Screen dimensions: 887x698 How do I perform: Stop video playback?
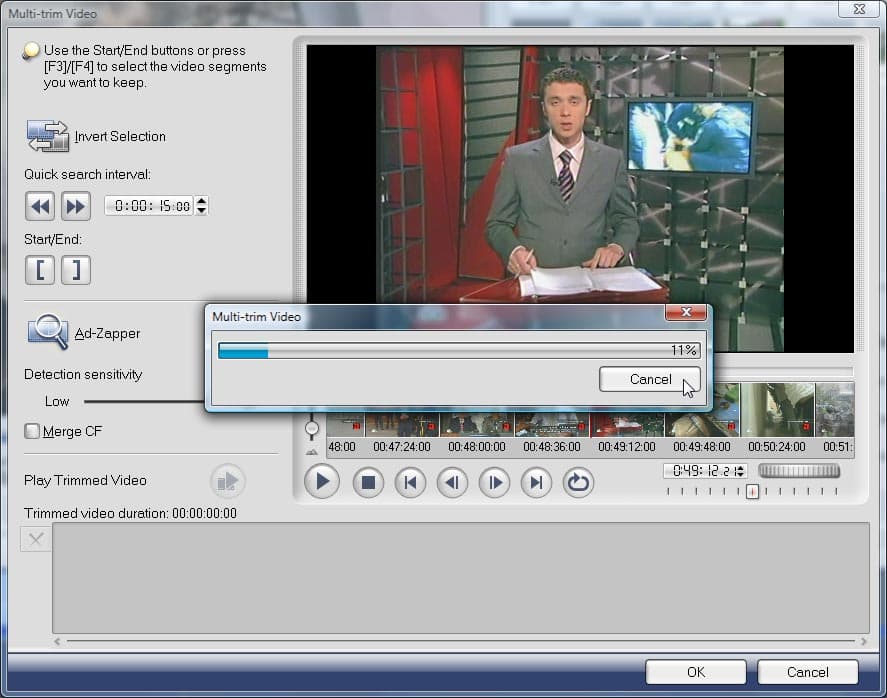[x=368, y=482]
